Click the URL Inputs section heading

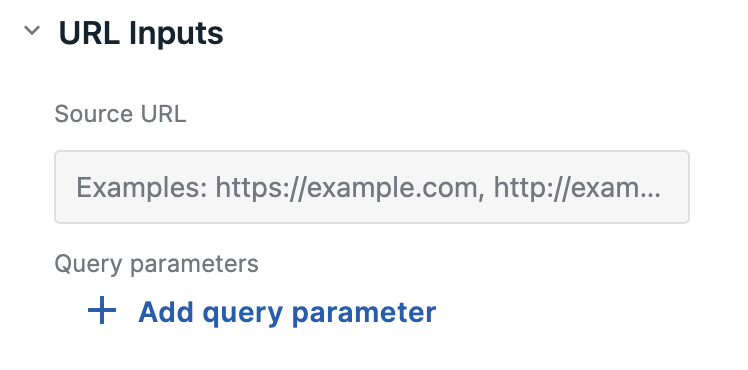141,33
